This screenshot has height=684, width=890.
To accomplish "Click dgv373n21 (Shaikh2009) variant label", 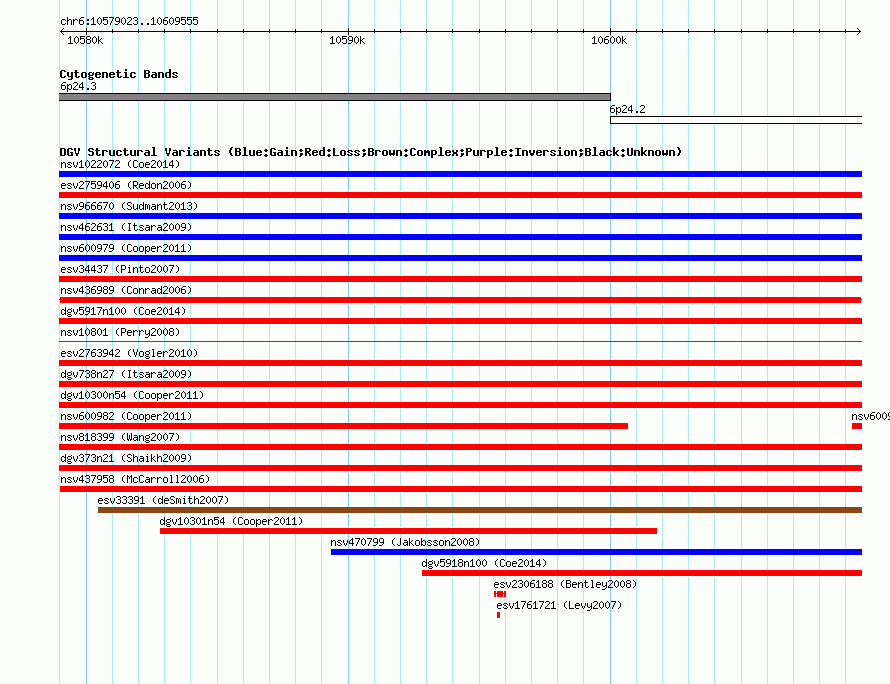I will click(126, 458).
